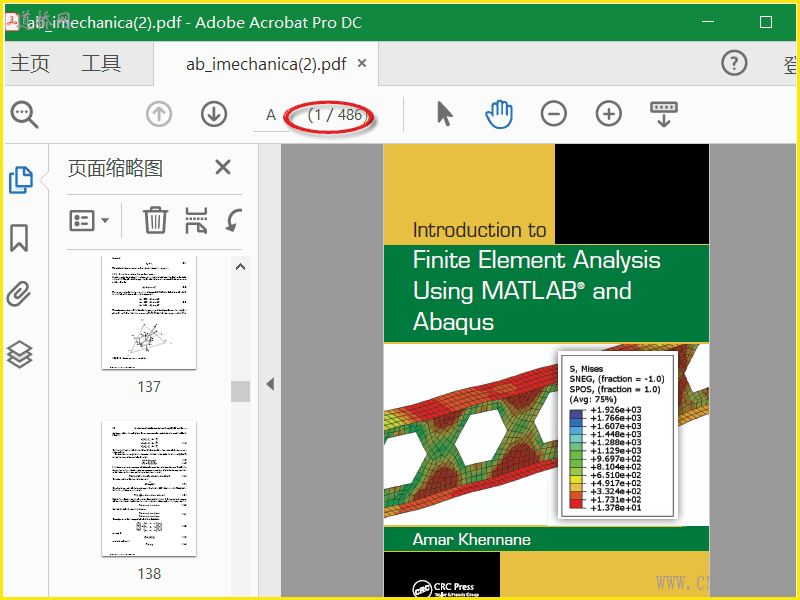800x600 pixels.
Task: Click page label 137 text
Action: (x=149, y=387)
